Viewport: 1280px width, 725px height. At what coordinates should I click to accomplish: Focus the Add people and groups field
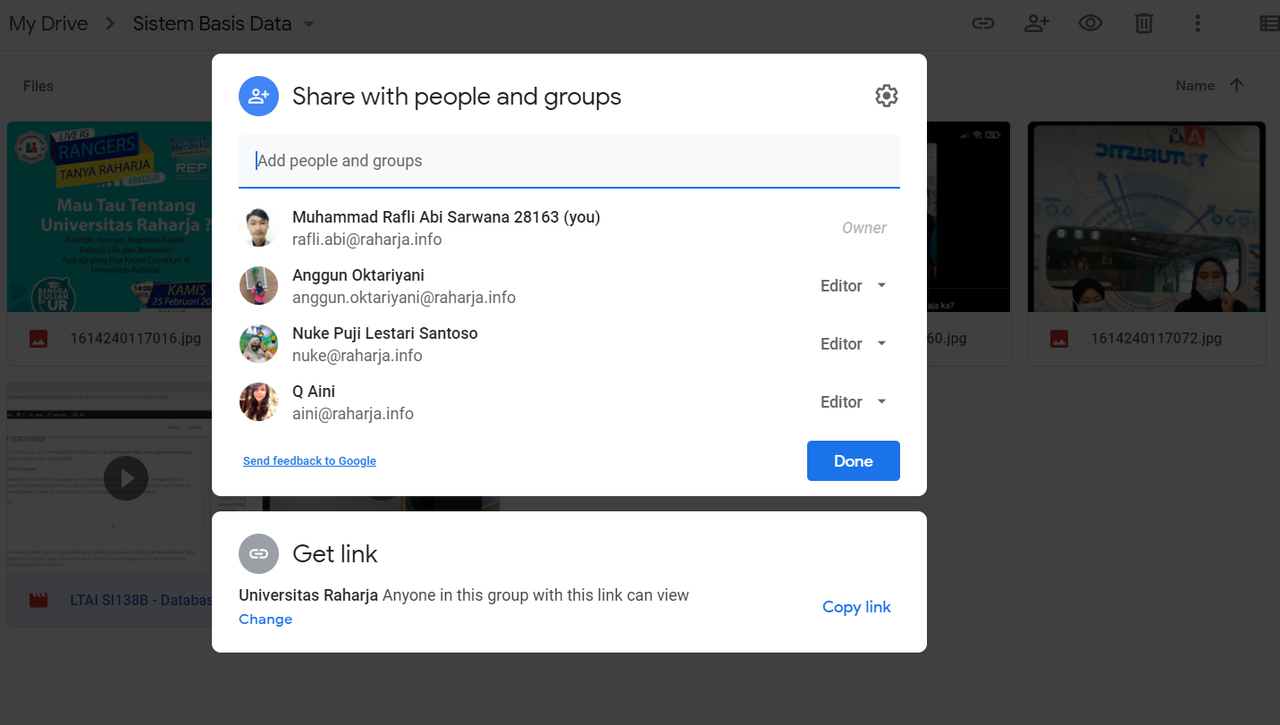click(569, 161)
